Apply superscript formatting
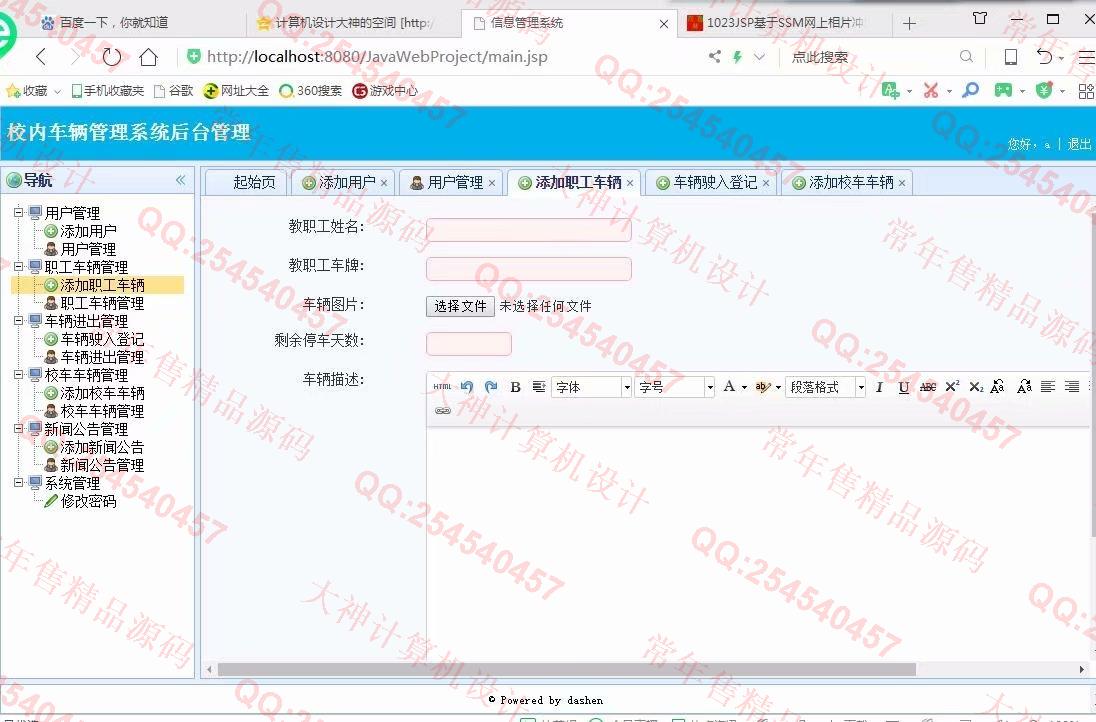The width and height of the screenshot is (1096, 722). [952, 387]
